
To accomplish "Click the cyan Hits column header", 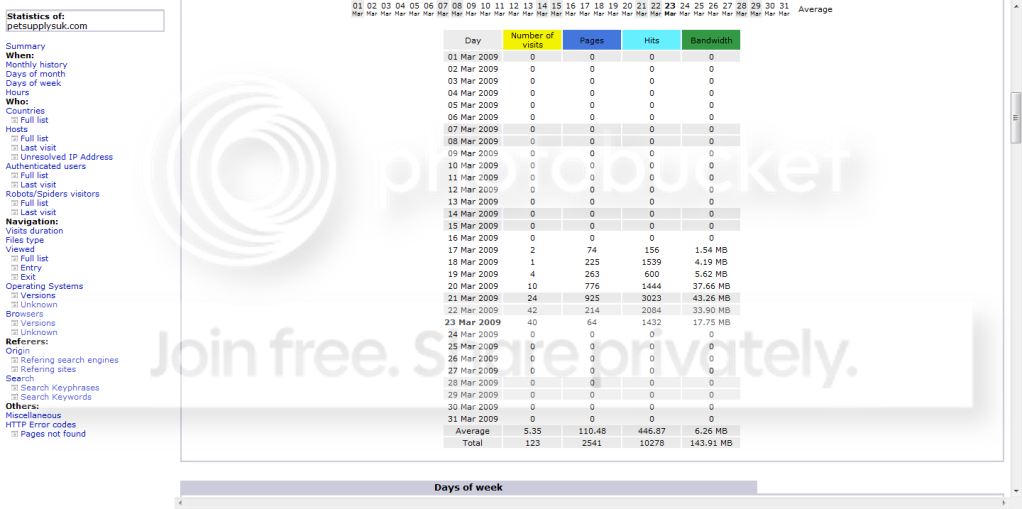I will [x=652, y=40].
